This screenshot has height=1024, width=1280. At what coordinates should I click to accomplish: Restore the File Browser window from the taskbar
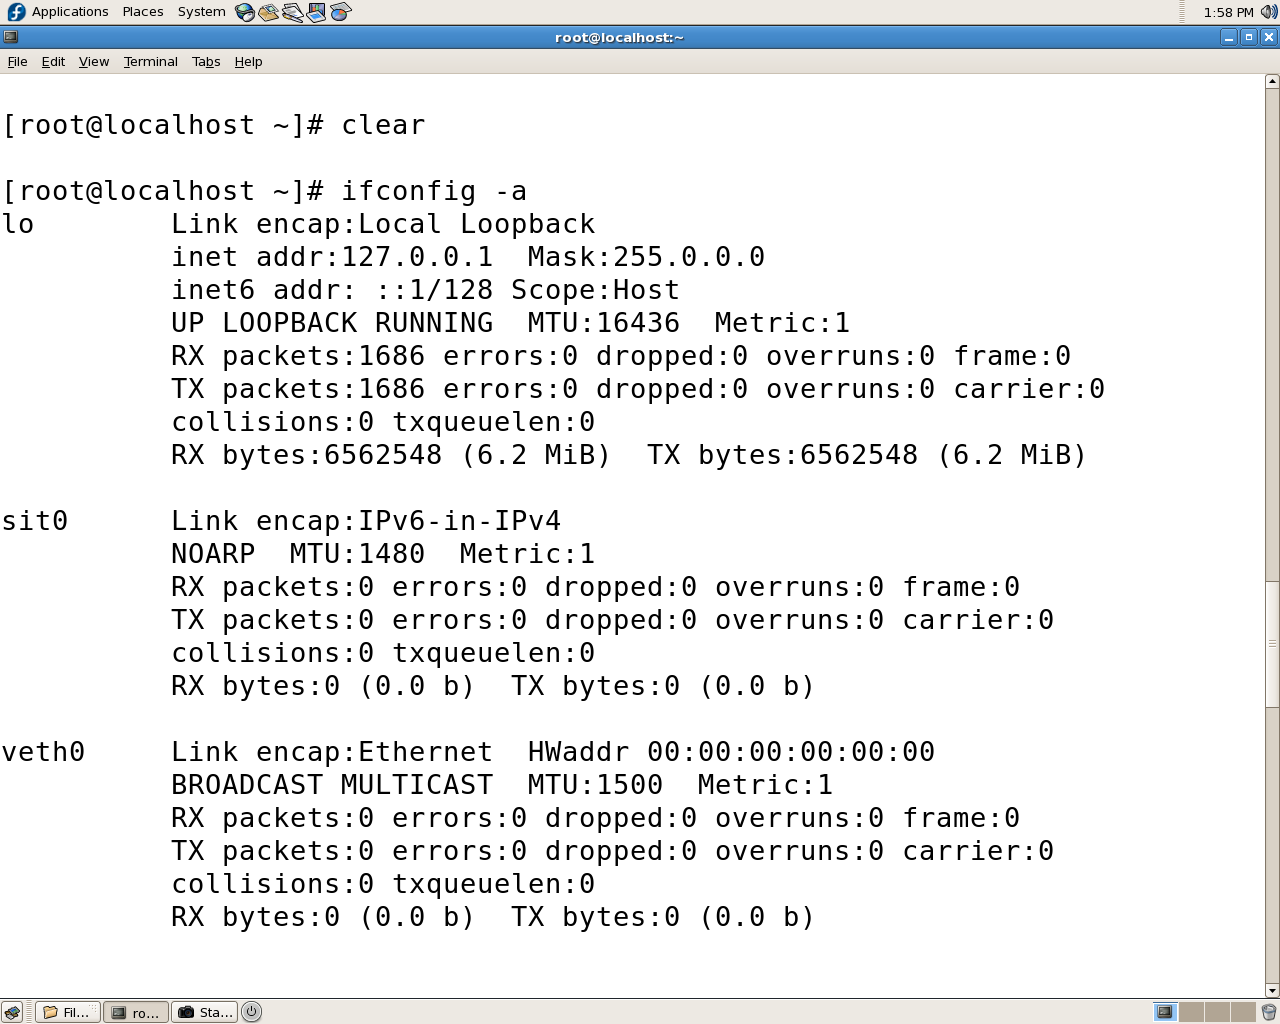coord(67,1011)
